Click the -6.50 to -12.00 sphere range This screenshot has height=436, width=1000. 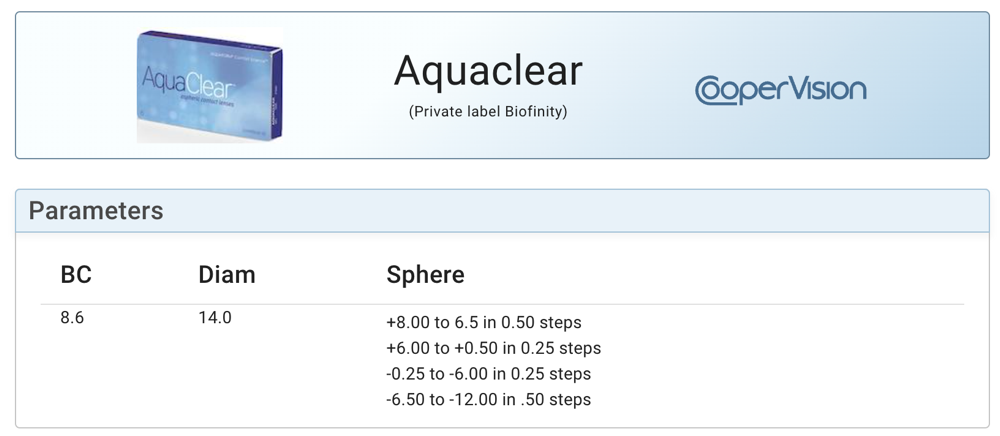coord(488,400)
